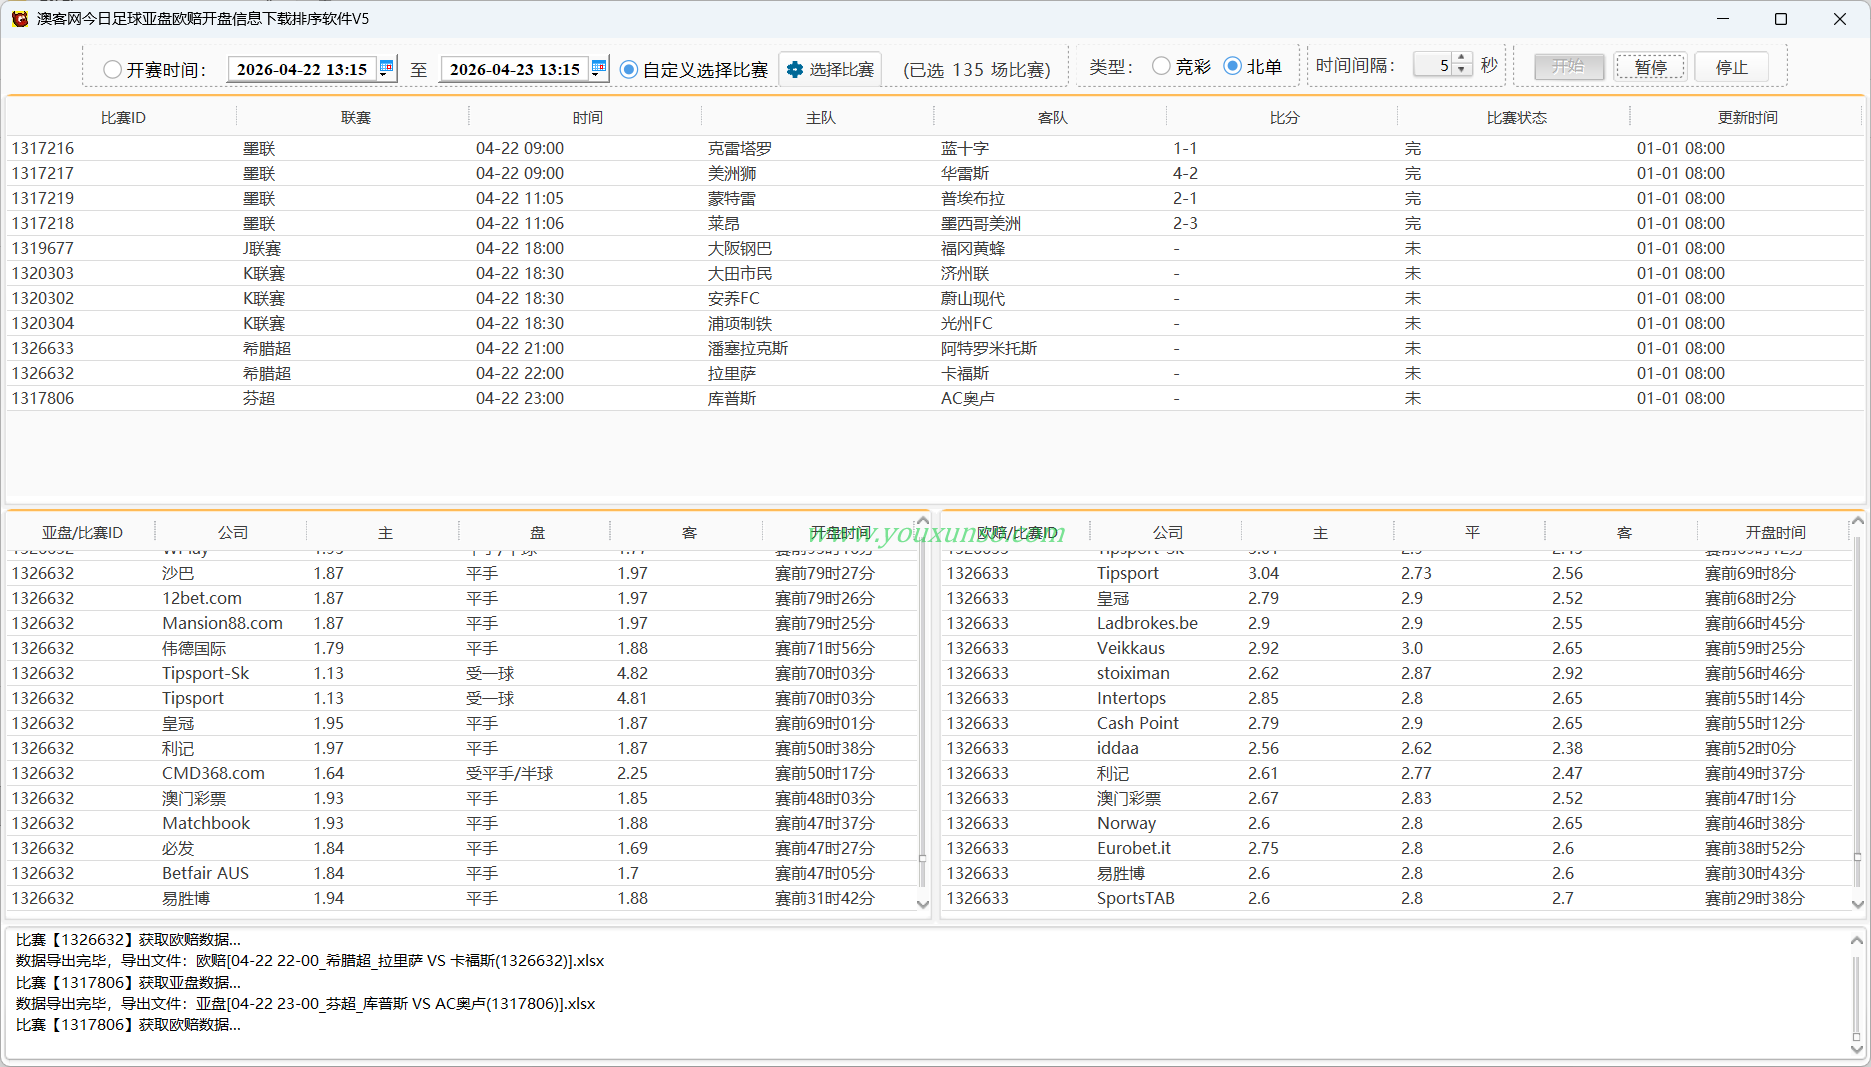This screenshot has height=1067, width=1871.
Task: Select match row 1317219 蒙特雷
Action: pos(935,198)
